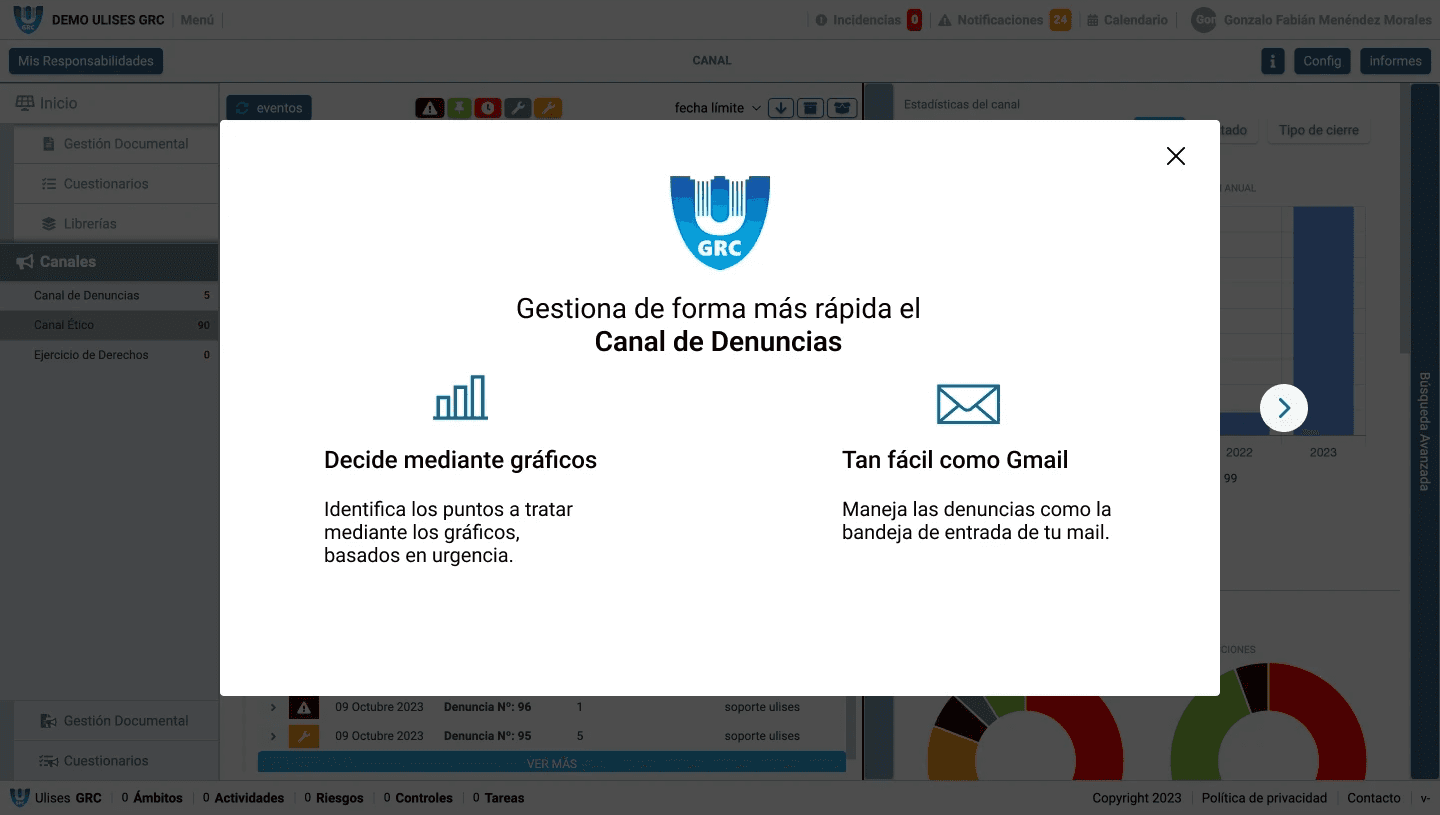
Task: Expand the Denuncia Nº: 95 row
Action: (x=273, y=737)
